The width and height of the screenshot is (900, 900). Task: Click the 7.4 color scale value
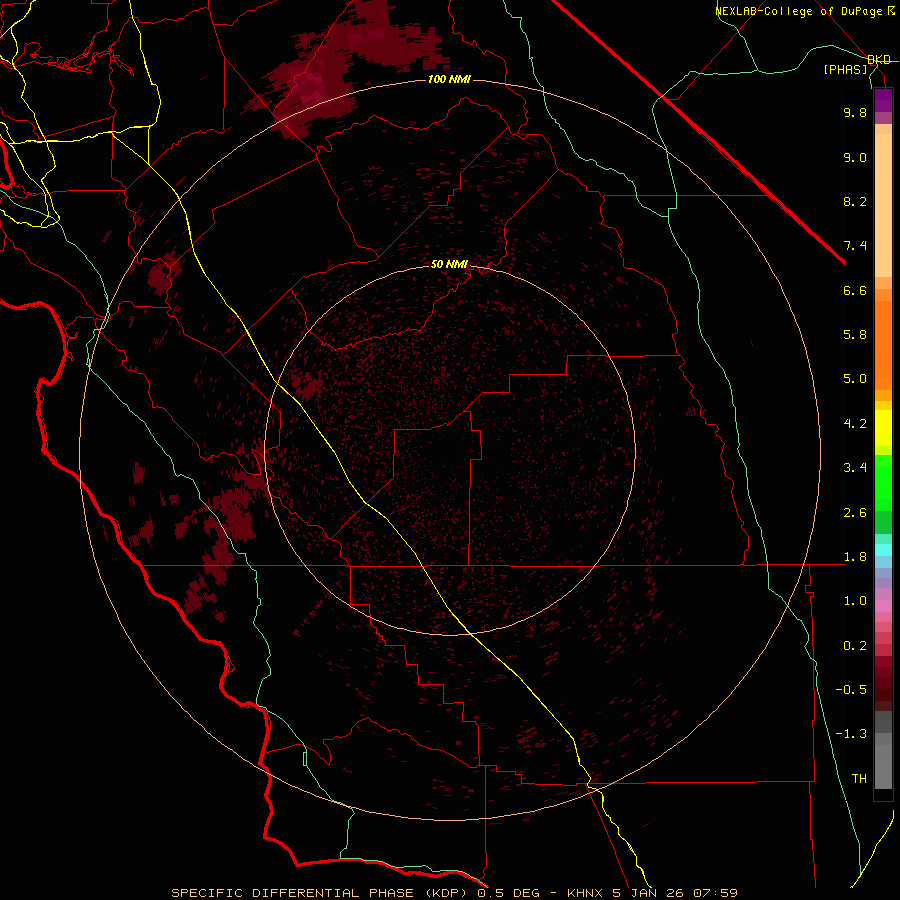[855, 246]
